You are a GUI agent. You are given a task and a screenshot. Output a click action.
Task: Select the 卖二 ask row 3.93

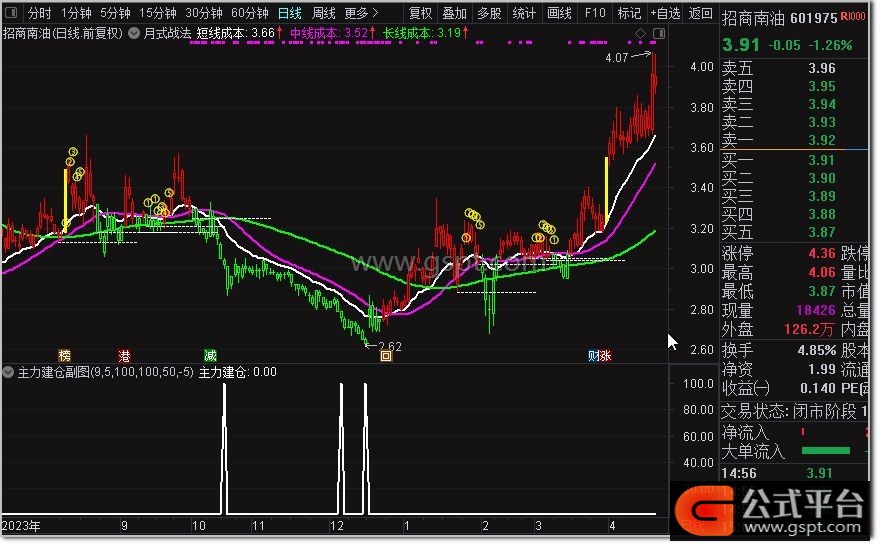(794, 122)
